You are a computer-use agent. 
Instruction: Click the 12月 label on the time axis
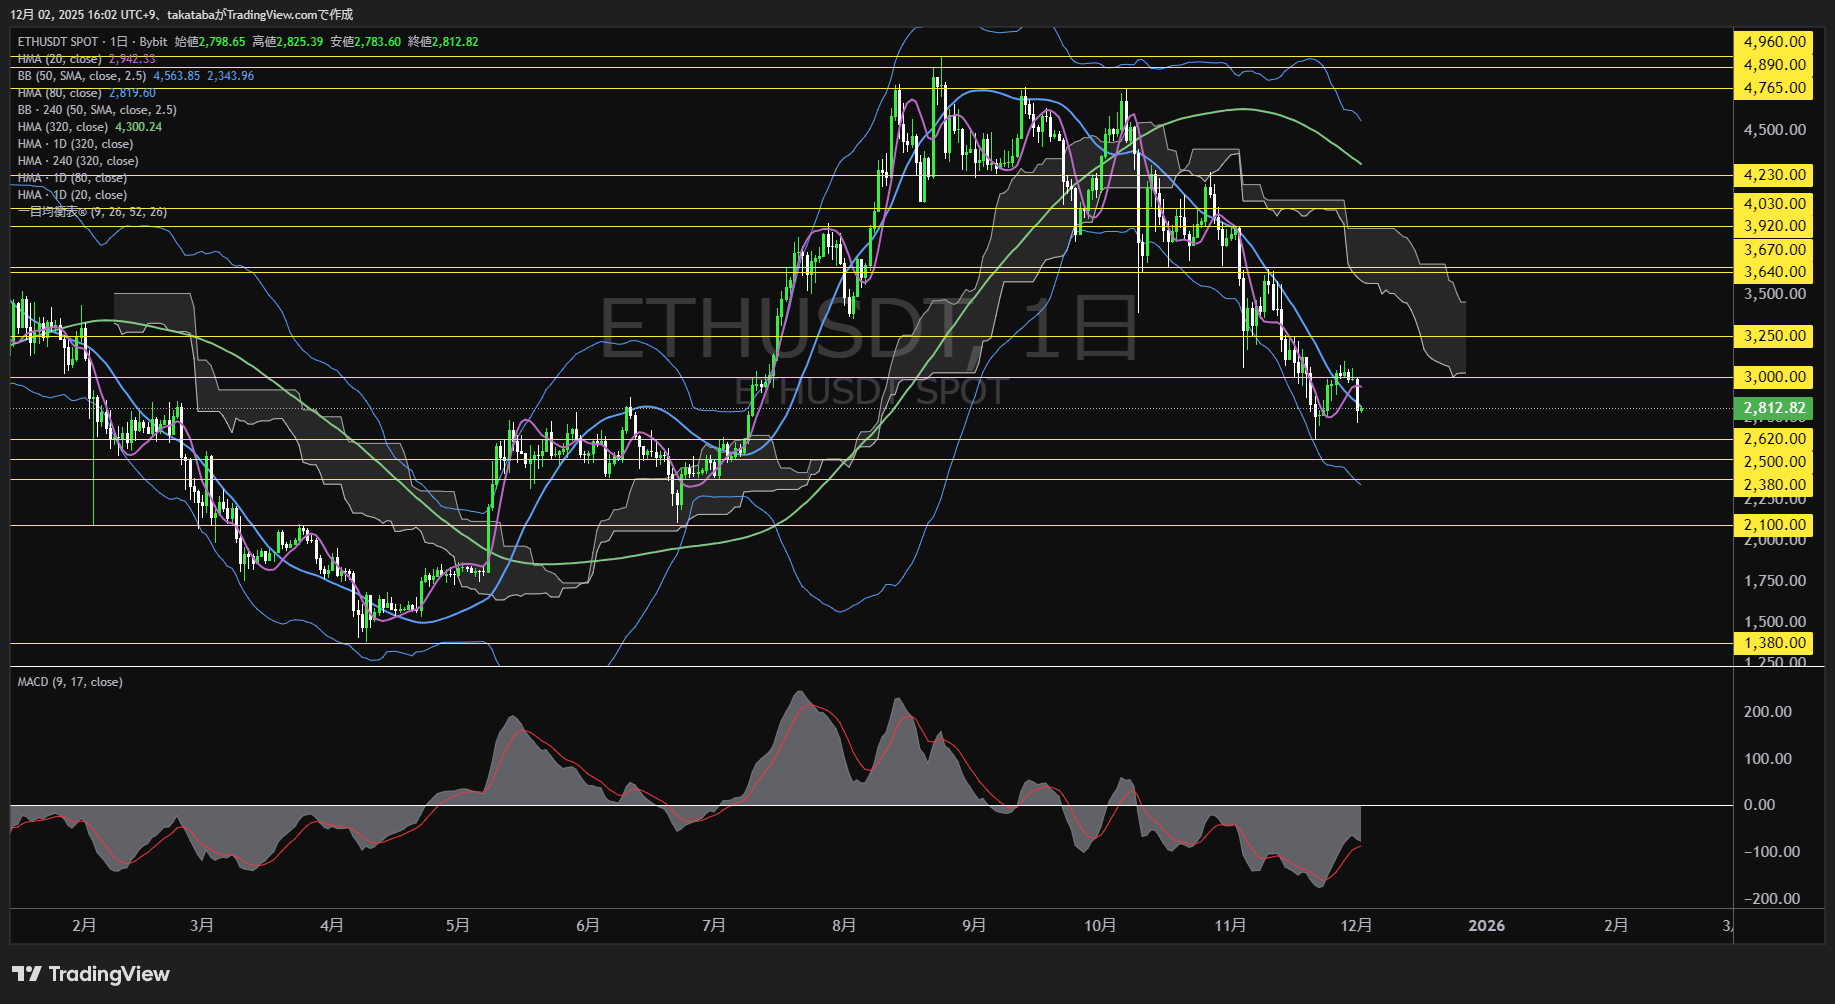(1358, 926)
